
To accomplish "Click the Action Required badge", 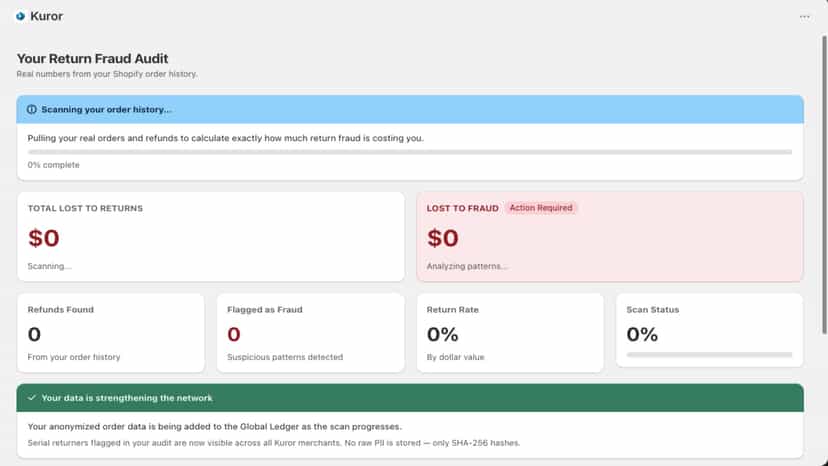I will coord(541,208).
